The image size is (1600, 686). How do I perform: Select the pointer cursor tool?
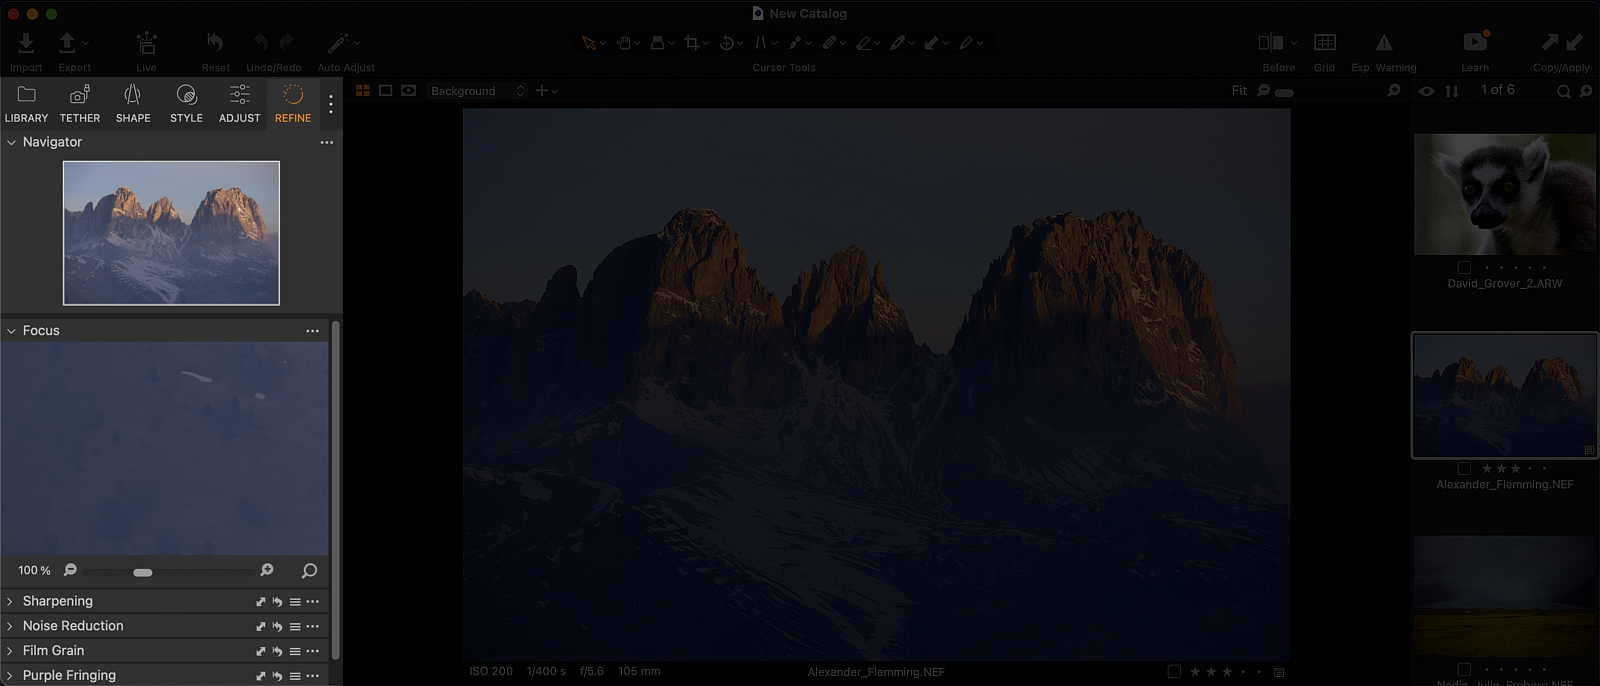point(588,43)
